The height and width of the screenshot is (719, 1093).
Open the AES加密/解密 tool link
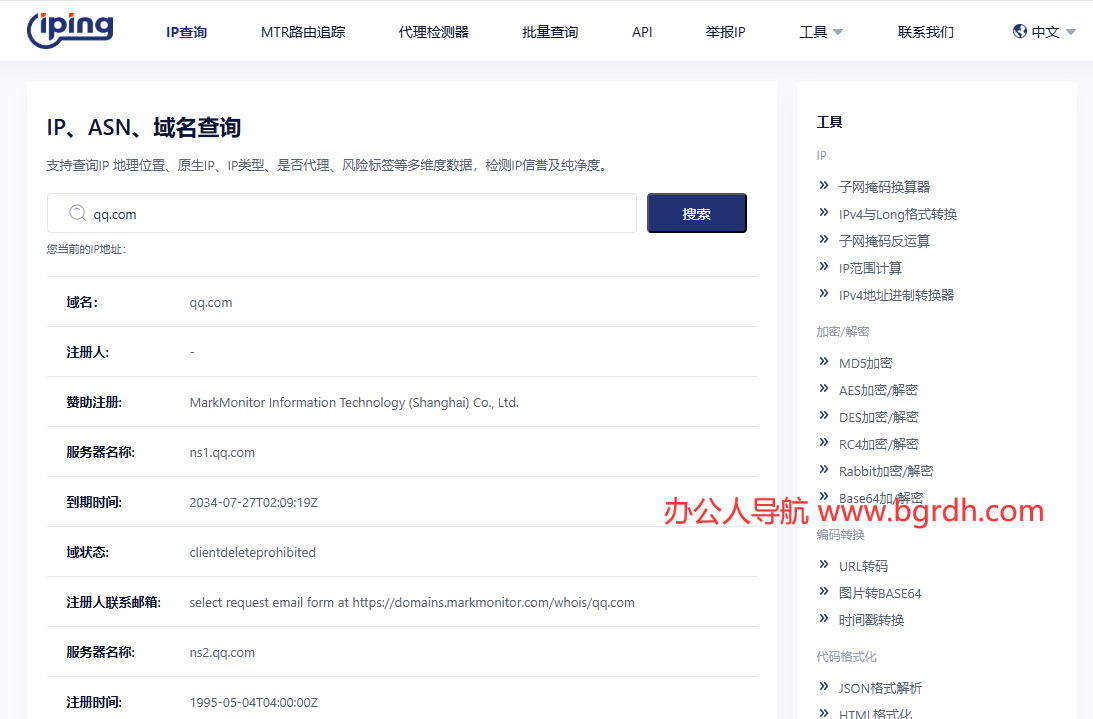click(878, 390)
